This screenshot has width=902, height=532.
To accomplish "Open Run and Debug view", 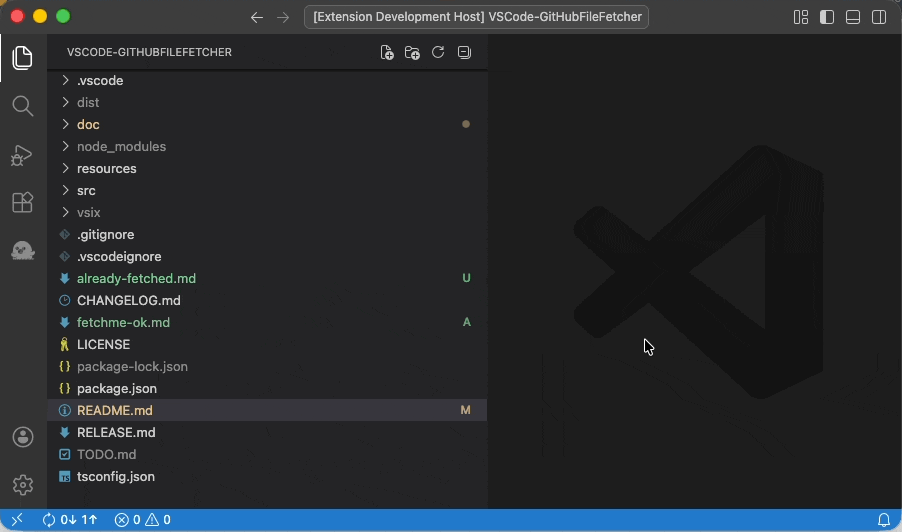I will coord(22,155).
